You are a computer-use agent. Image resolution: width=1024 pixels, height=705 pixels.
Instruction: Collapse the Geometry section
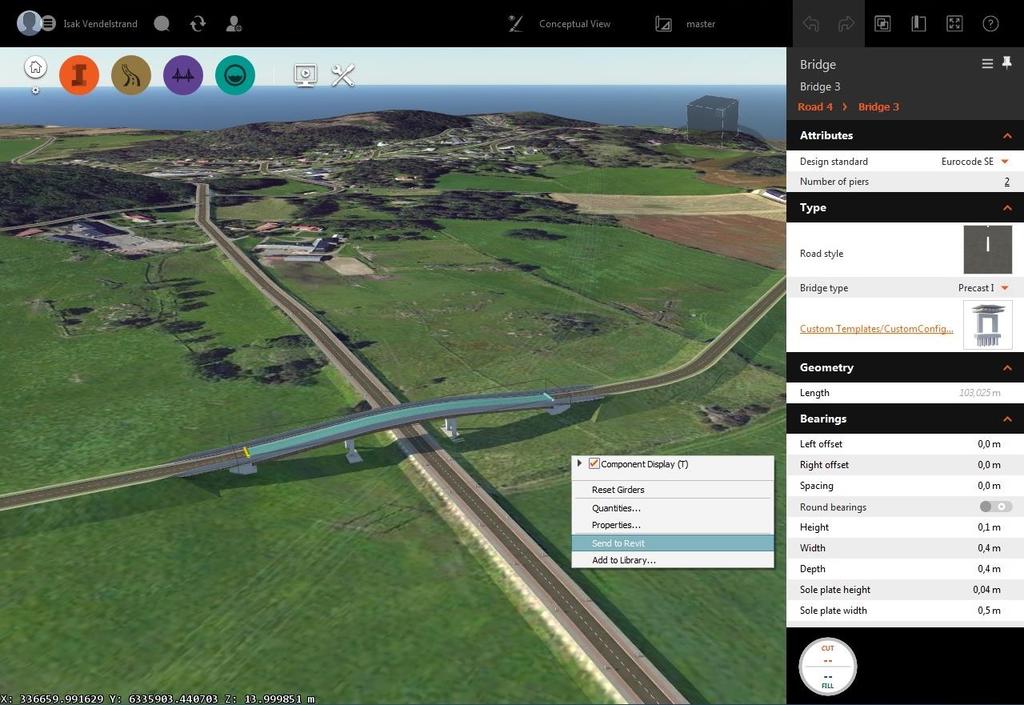[1008, 368]
